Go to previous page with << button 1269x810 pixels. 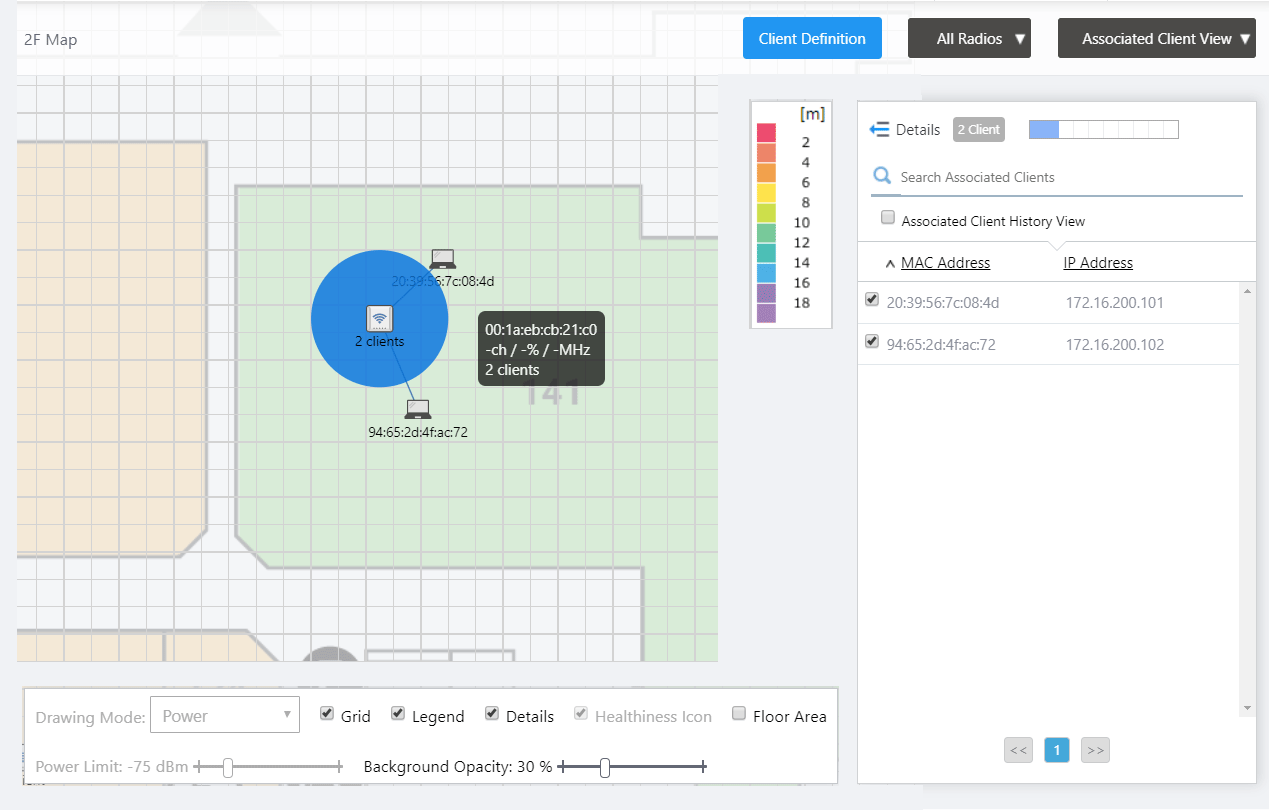[x=1019, y=750]
